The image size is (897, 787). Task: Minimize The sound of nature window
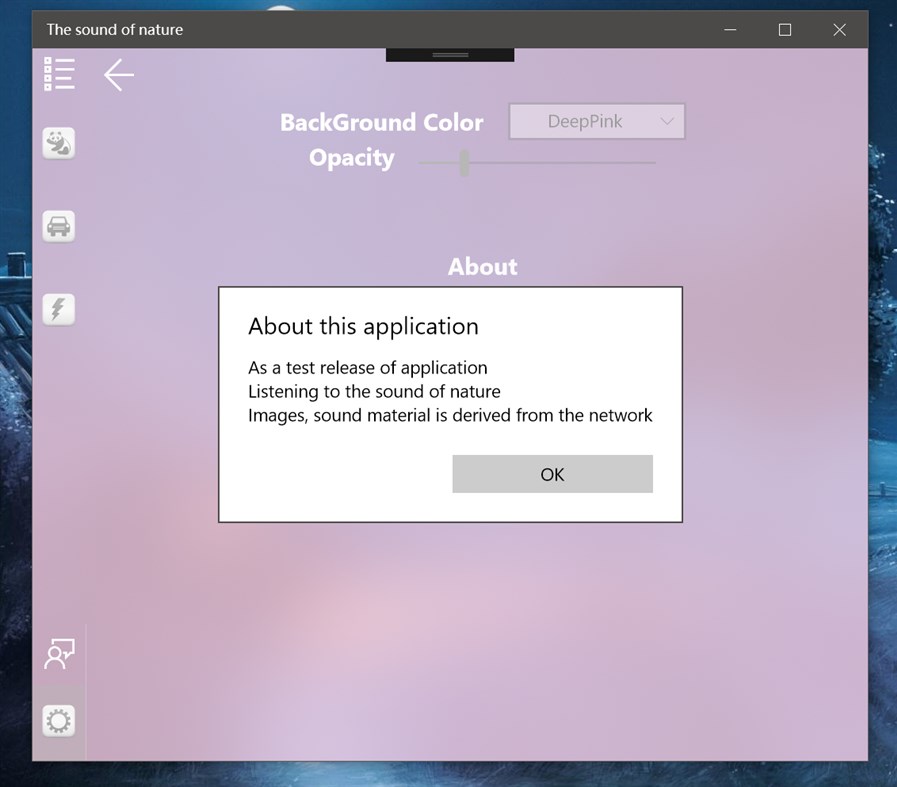point(731,30)
